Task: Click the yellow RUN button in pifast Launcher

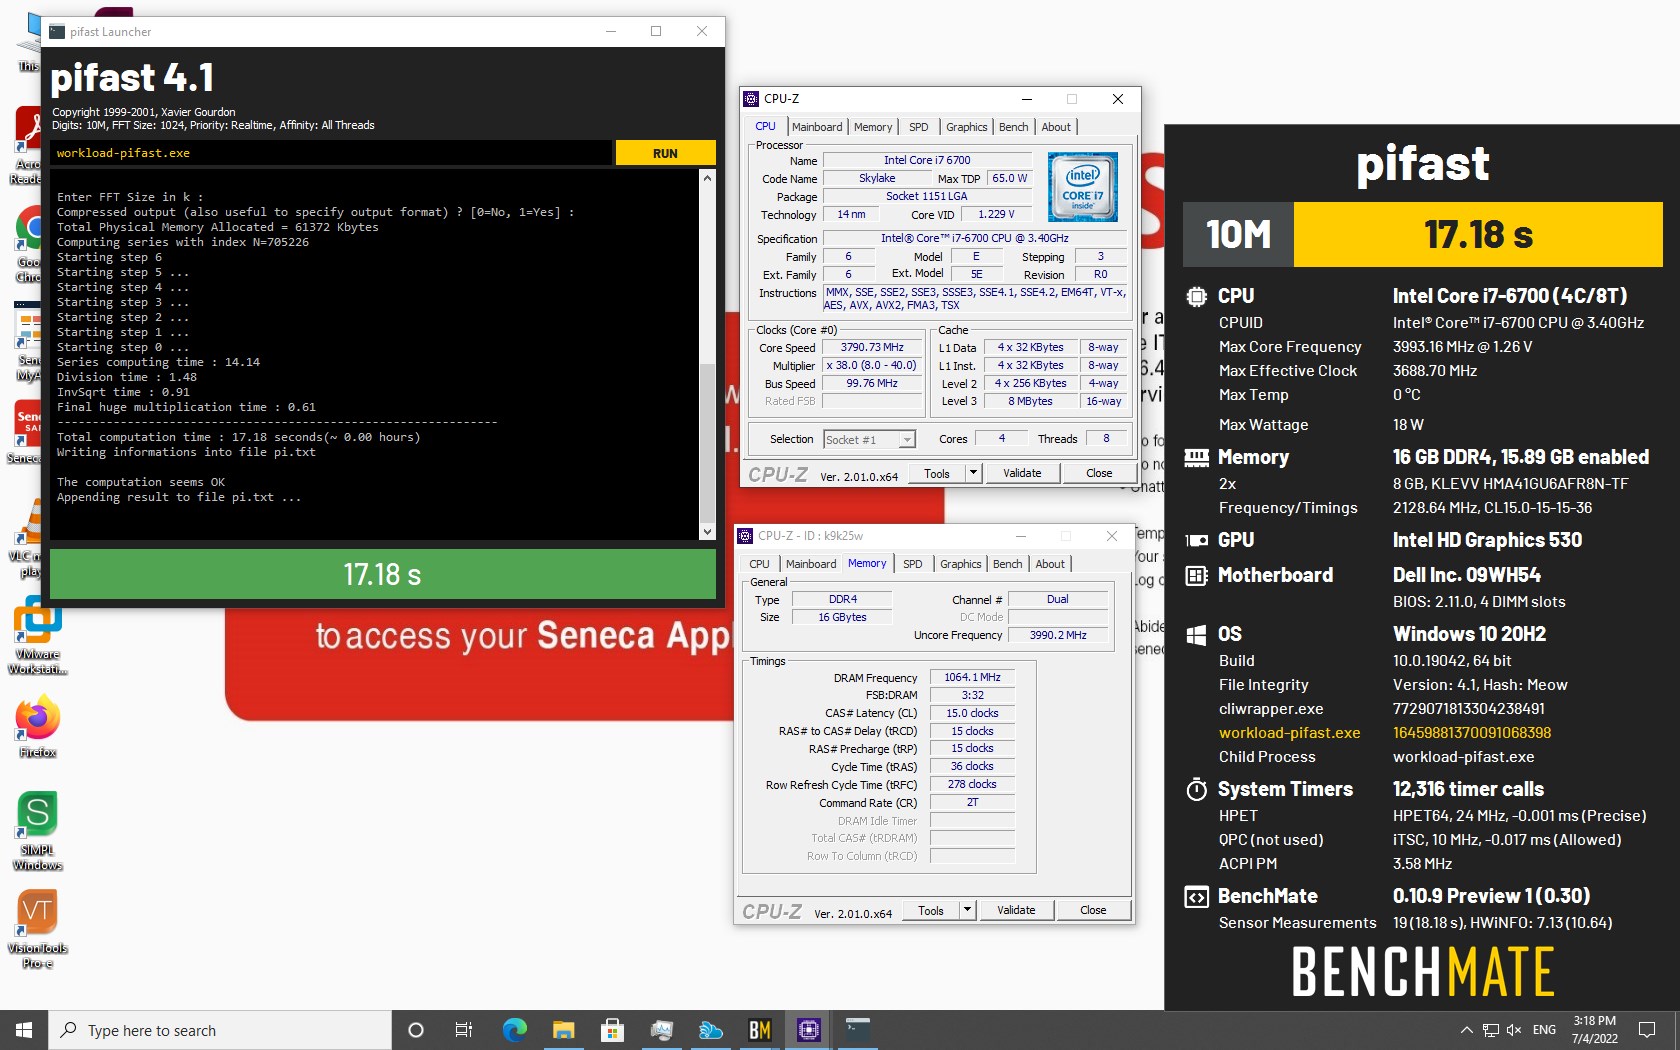Action: point(665,153)
